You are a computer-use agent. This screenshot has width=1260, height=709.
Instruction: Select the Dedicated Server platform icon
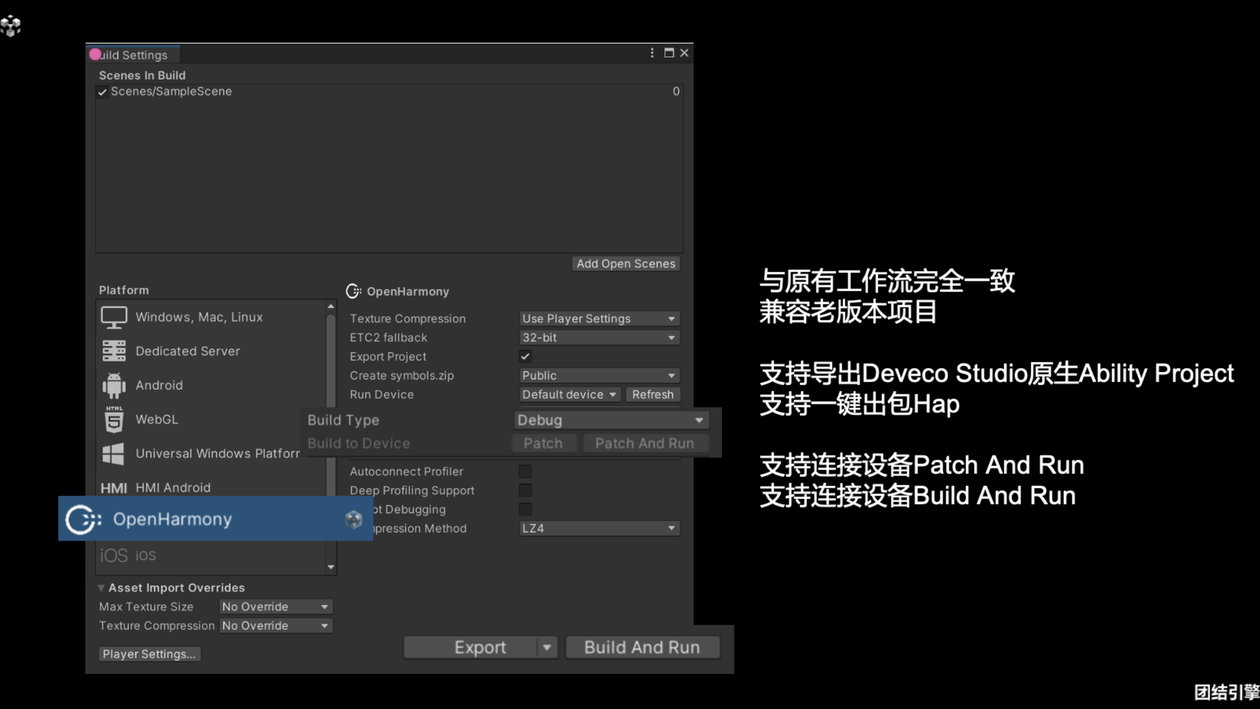pyautogui.click(x=112, y=351)
